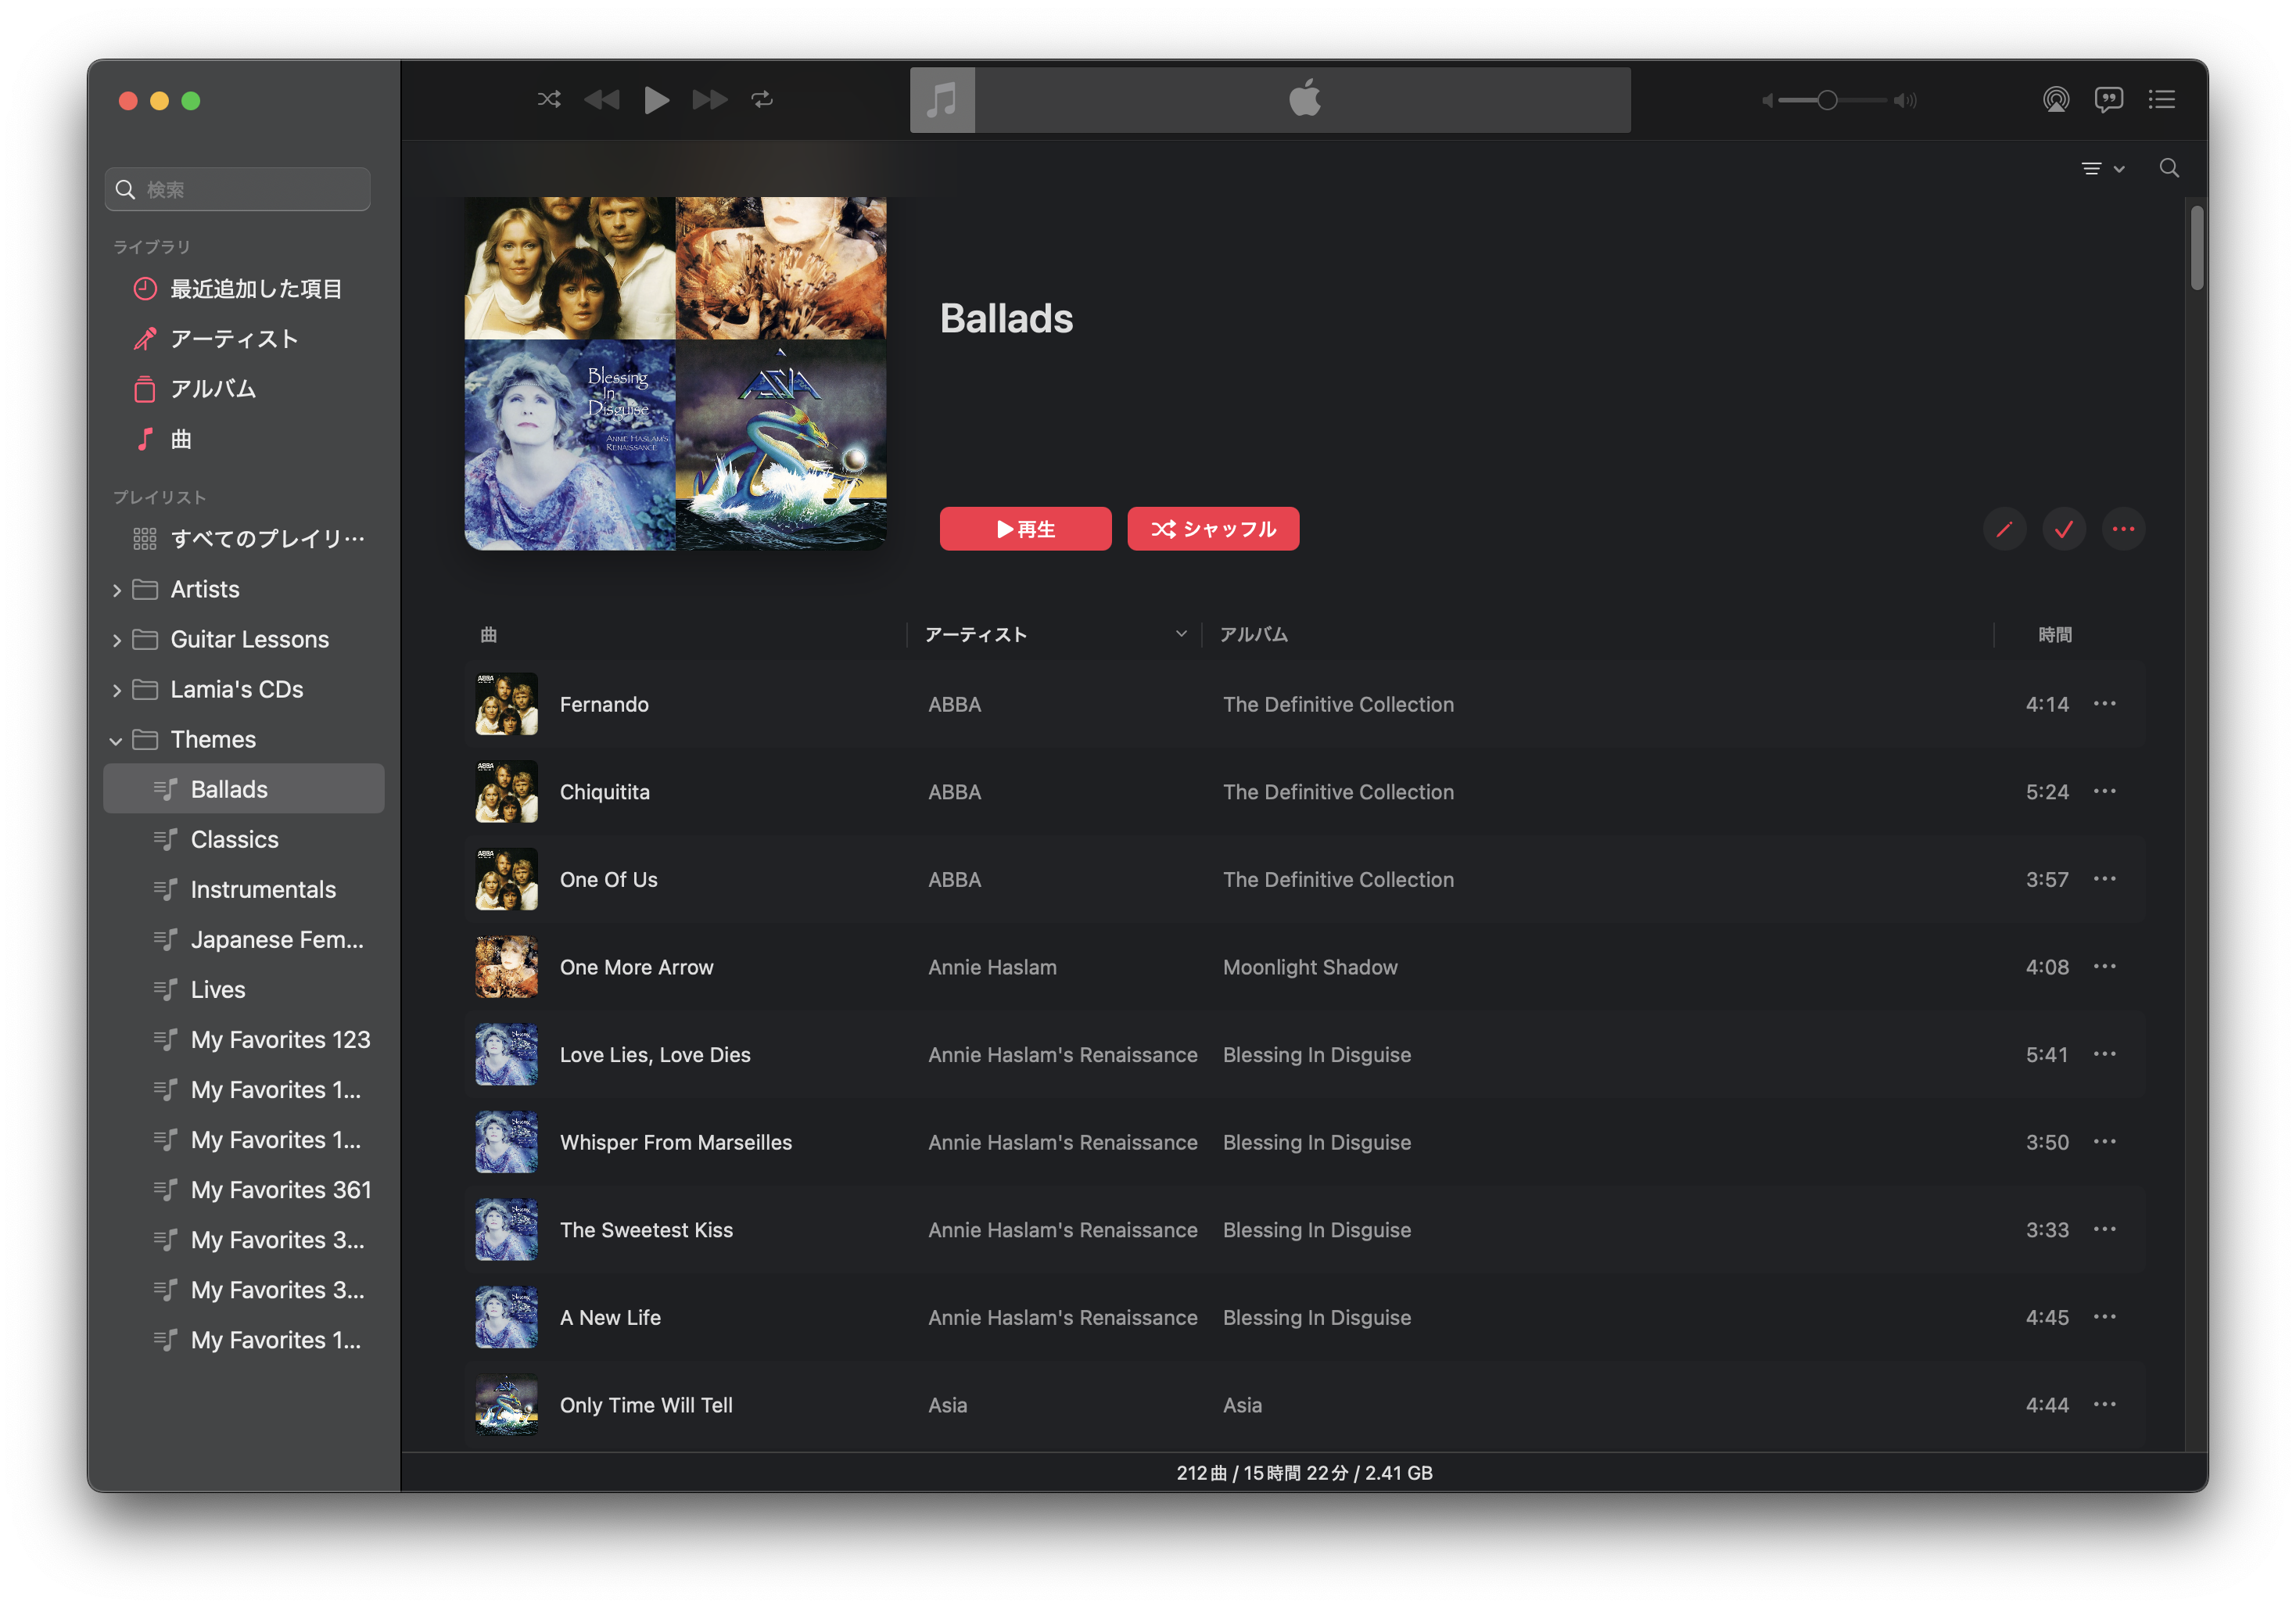Select the Classics playlist
Viewport: 2296px width, 1608px height.
(x=235, y=839)
